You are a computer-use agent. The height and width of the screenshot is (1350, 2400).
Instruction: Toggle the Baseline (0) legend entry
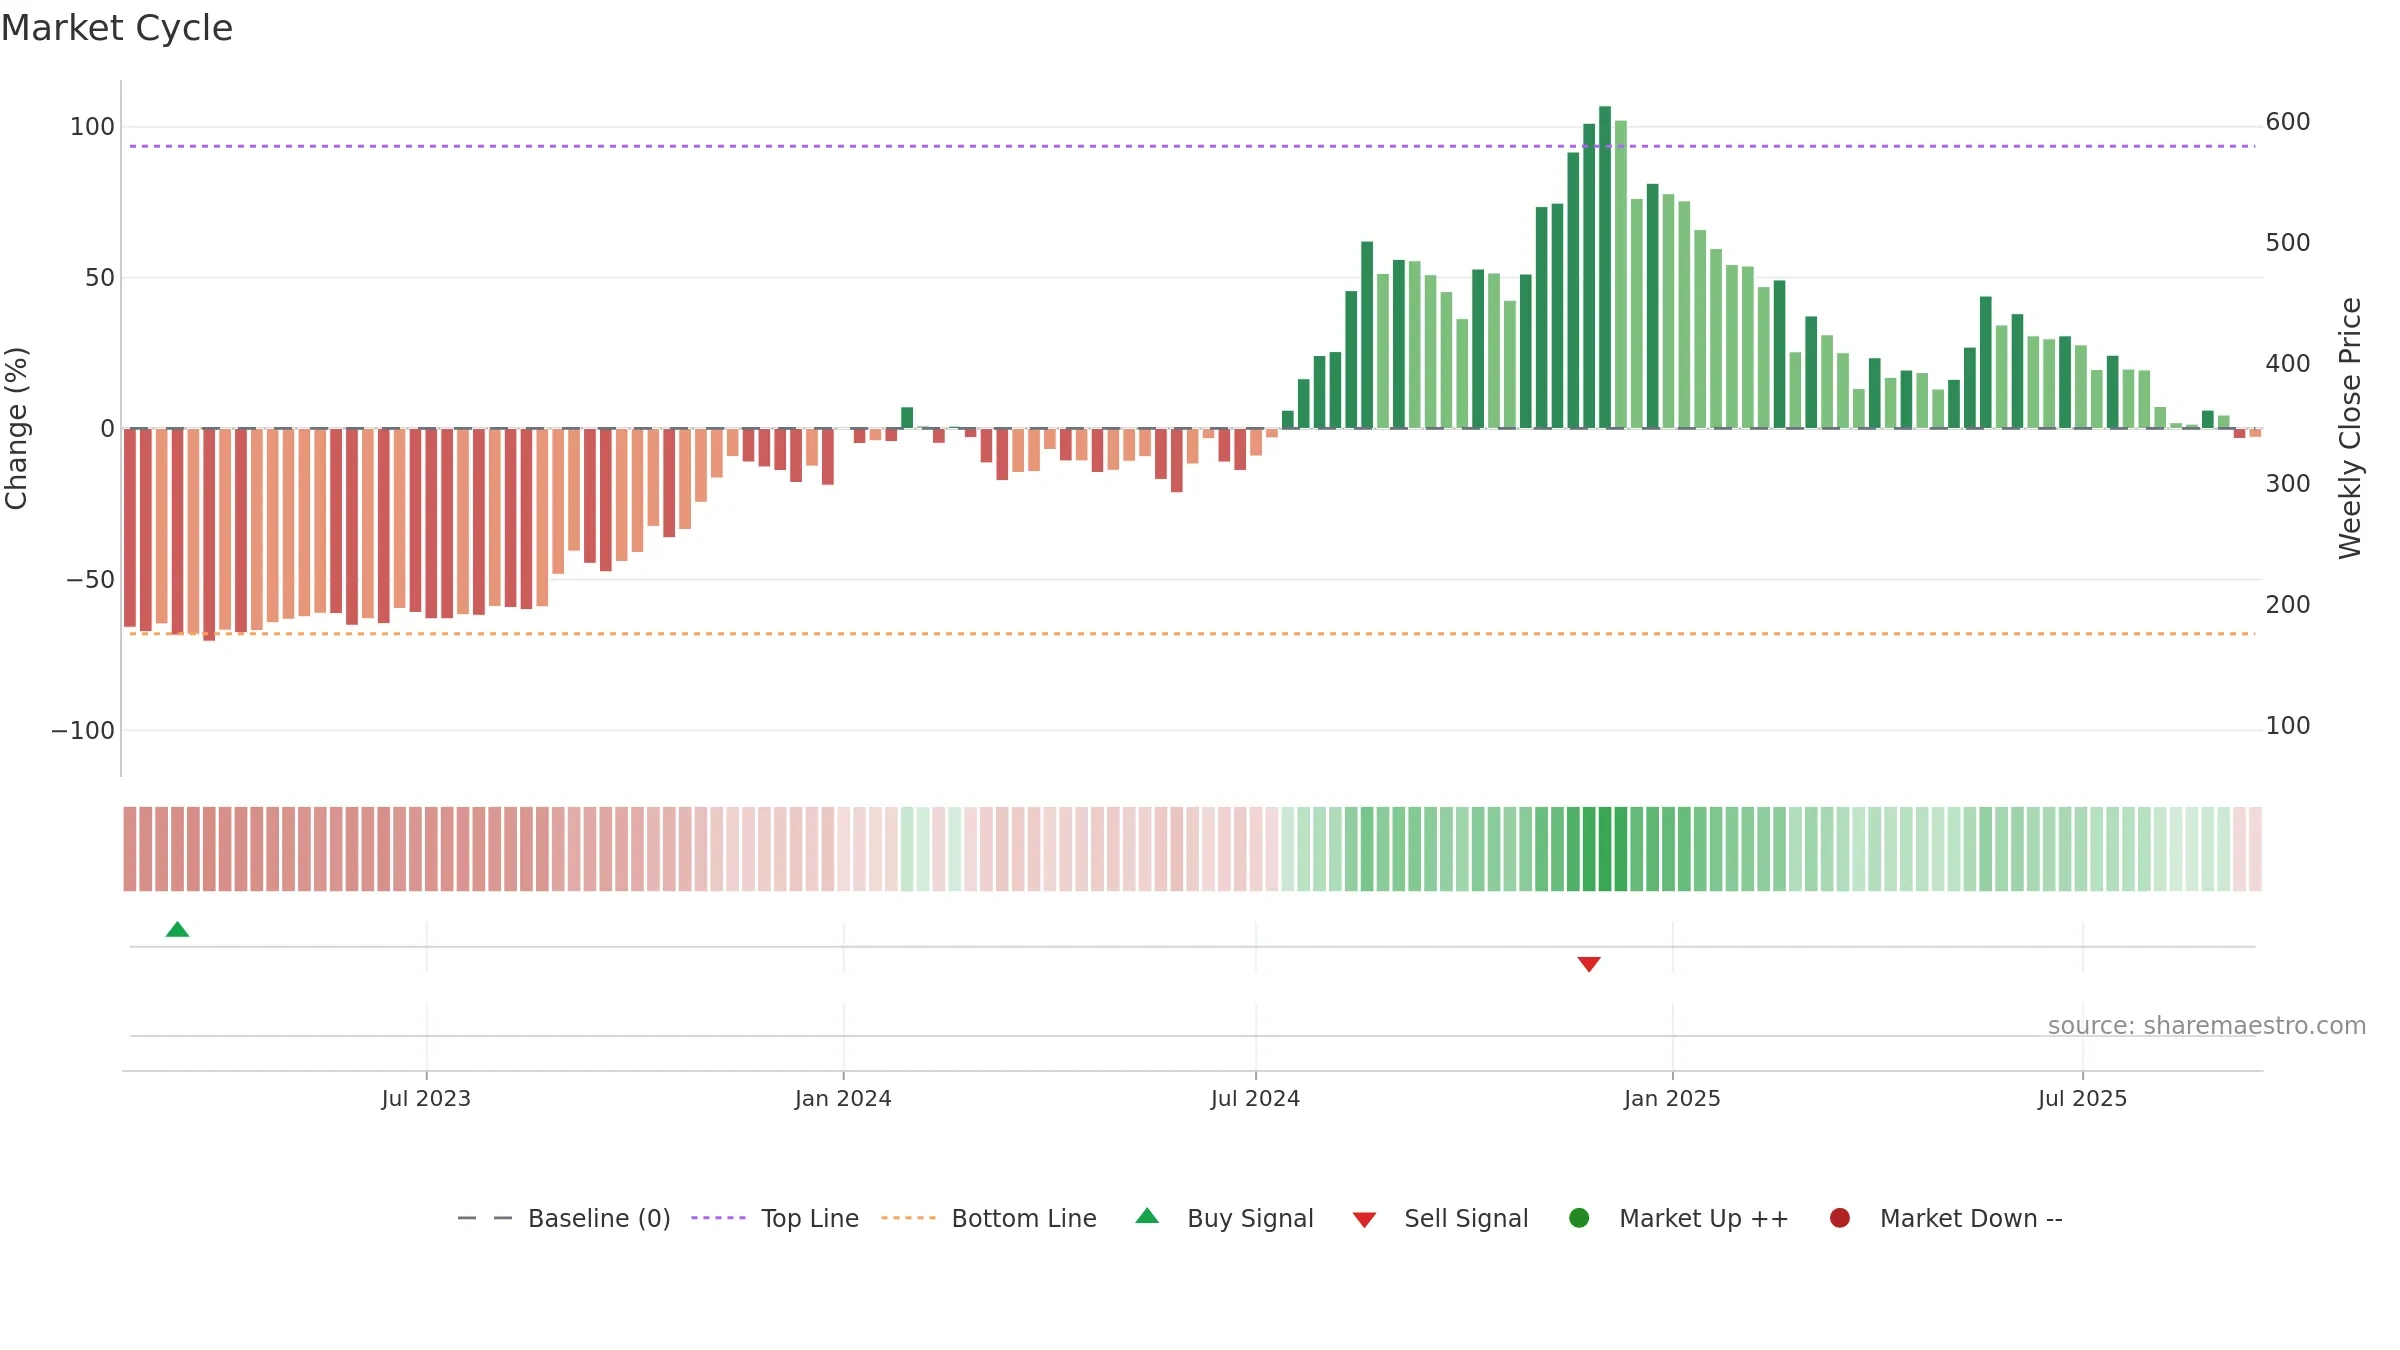pyautogui.click(x=564, y=1218)
